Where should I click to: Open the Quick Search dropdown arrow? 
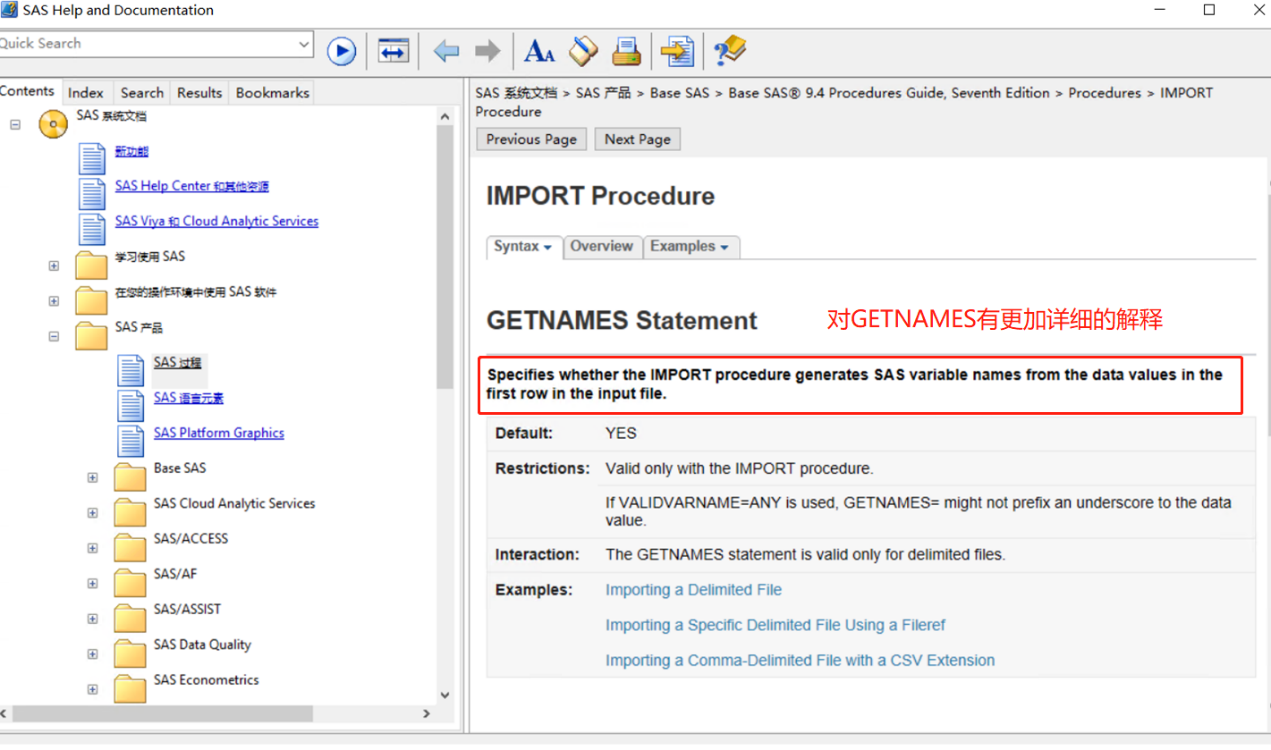point(304,44)
